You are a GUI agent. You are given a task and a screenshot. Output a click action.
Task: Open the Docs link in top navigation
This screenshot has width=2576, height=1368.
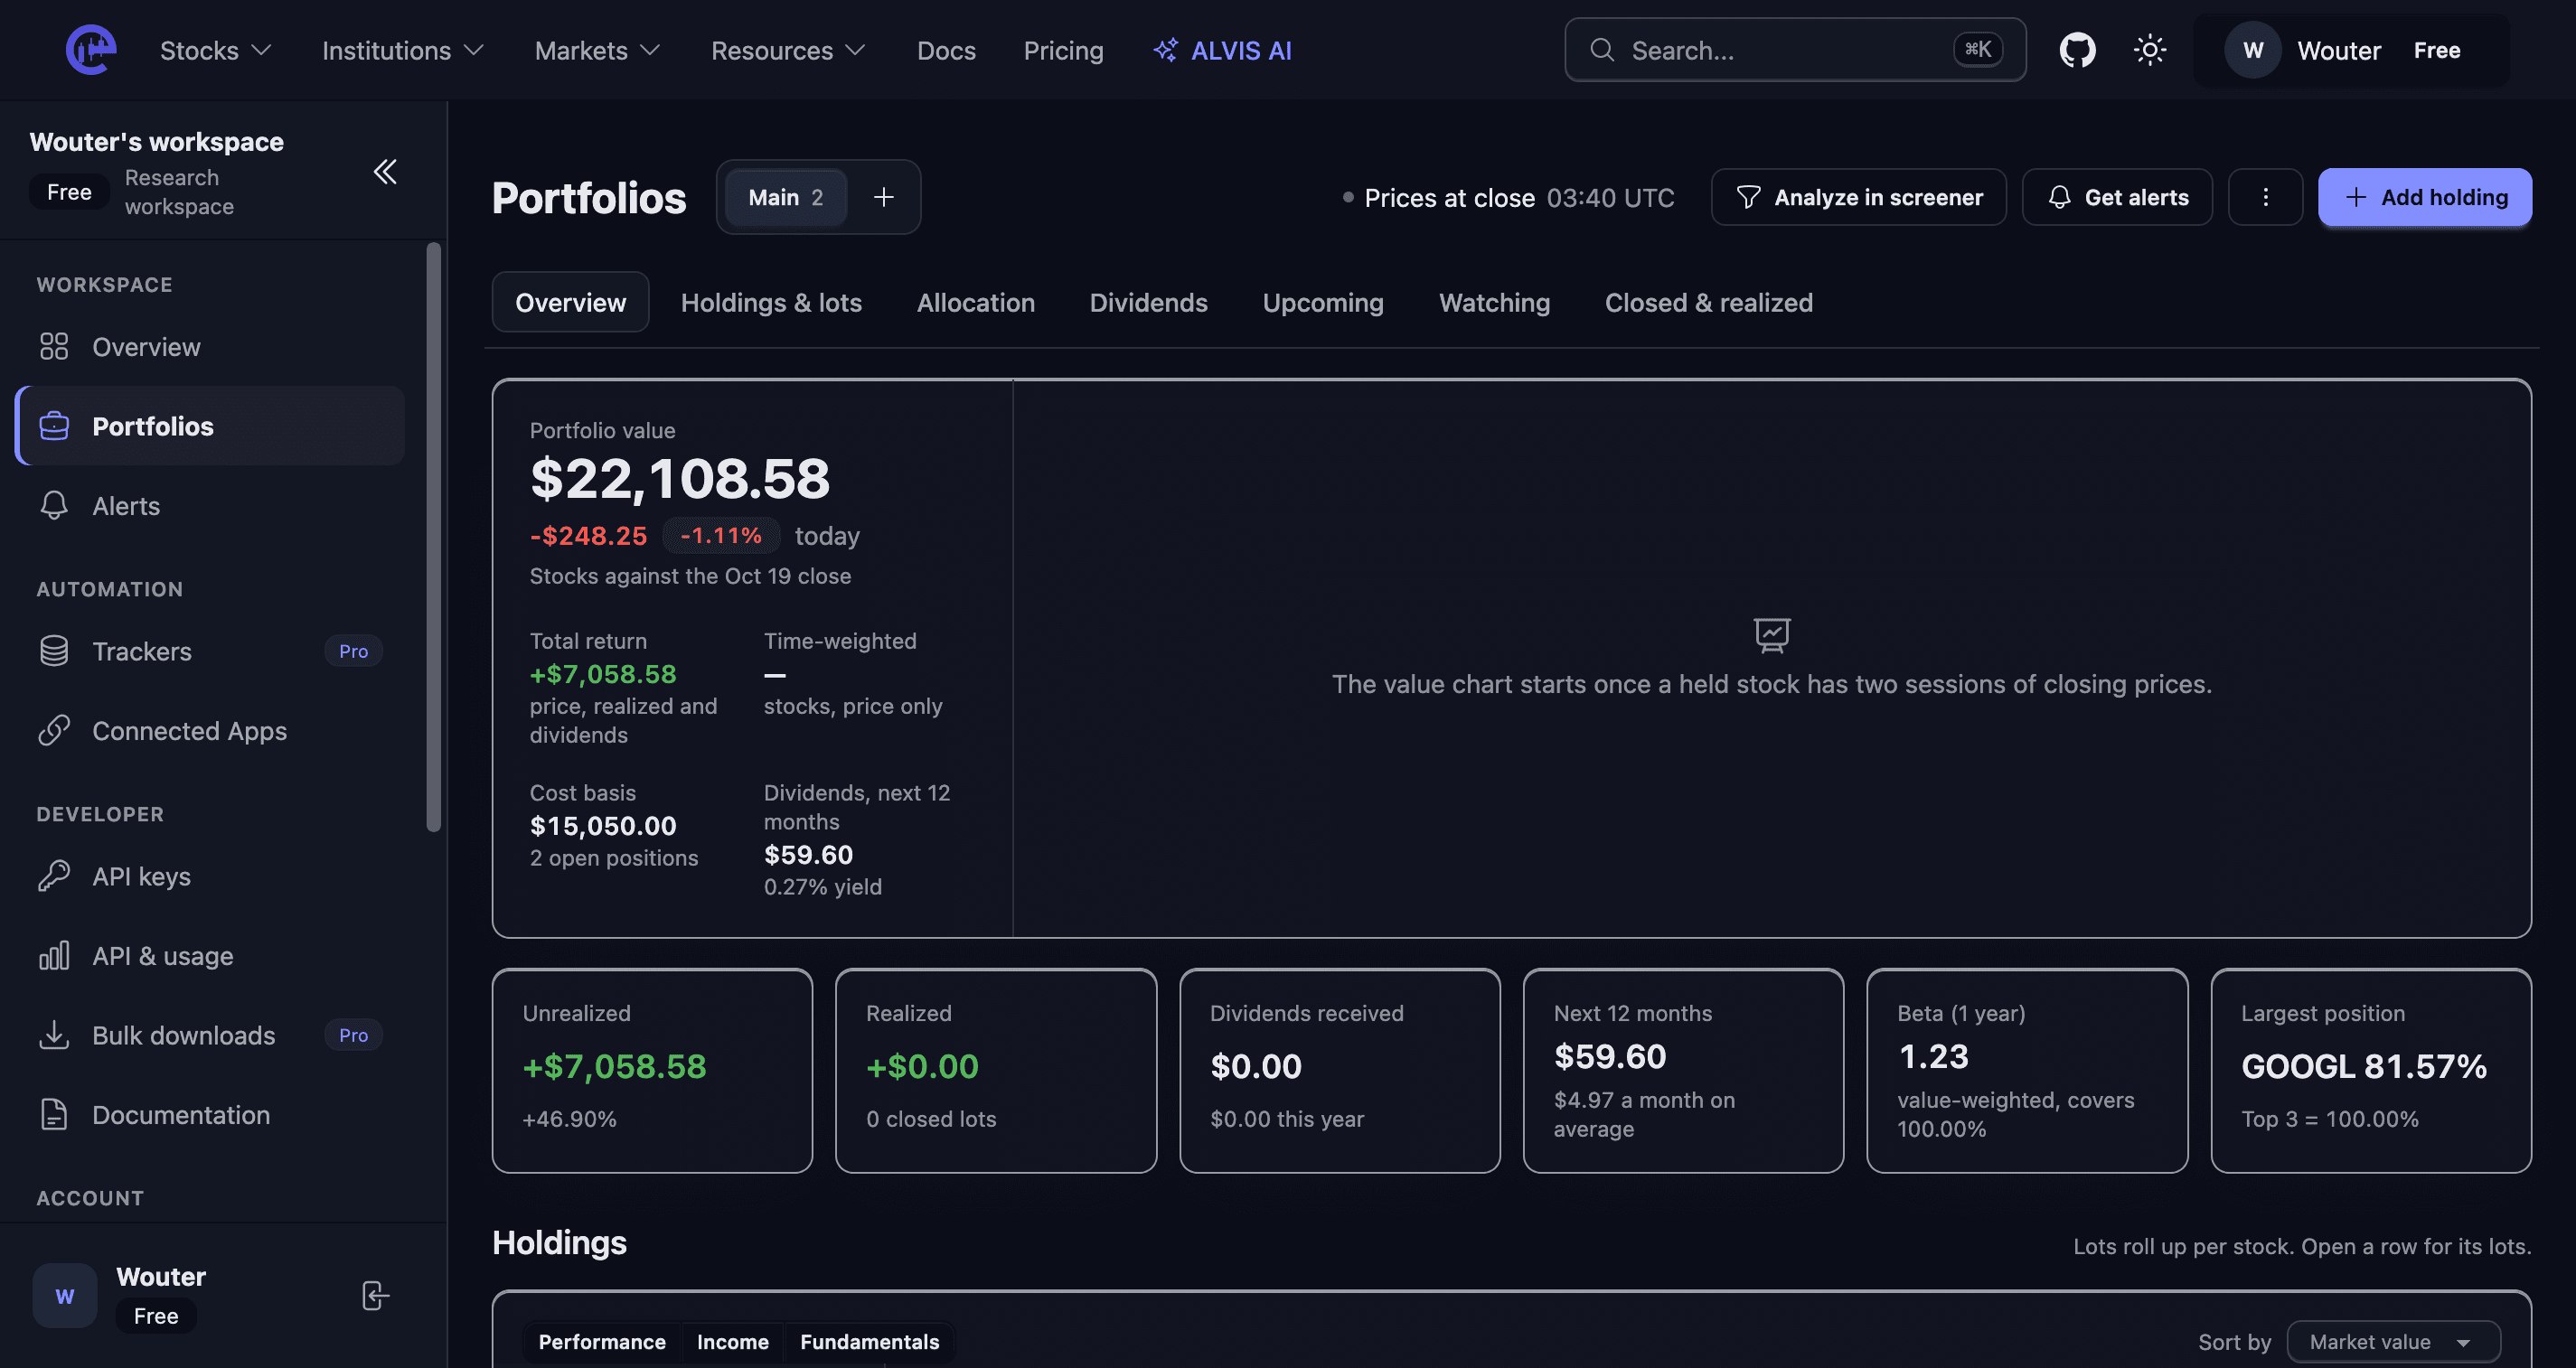(946, 50)
